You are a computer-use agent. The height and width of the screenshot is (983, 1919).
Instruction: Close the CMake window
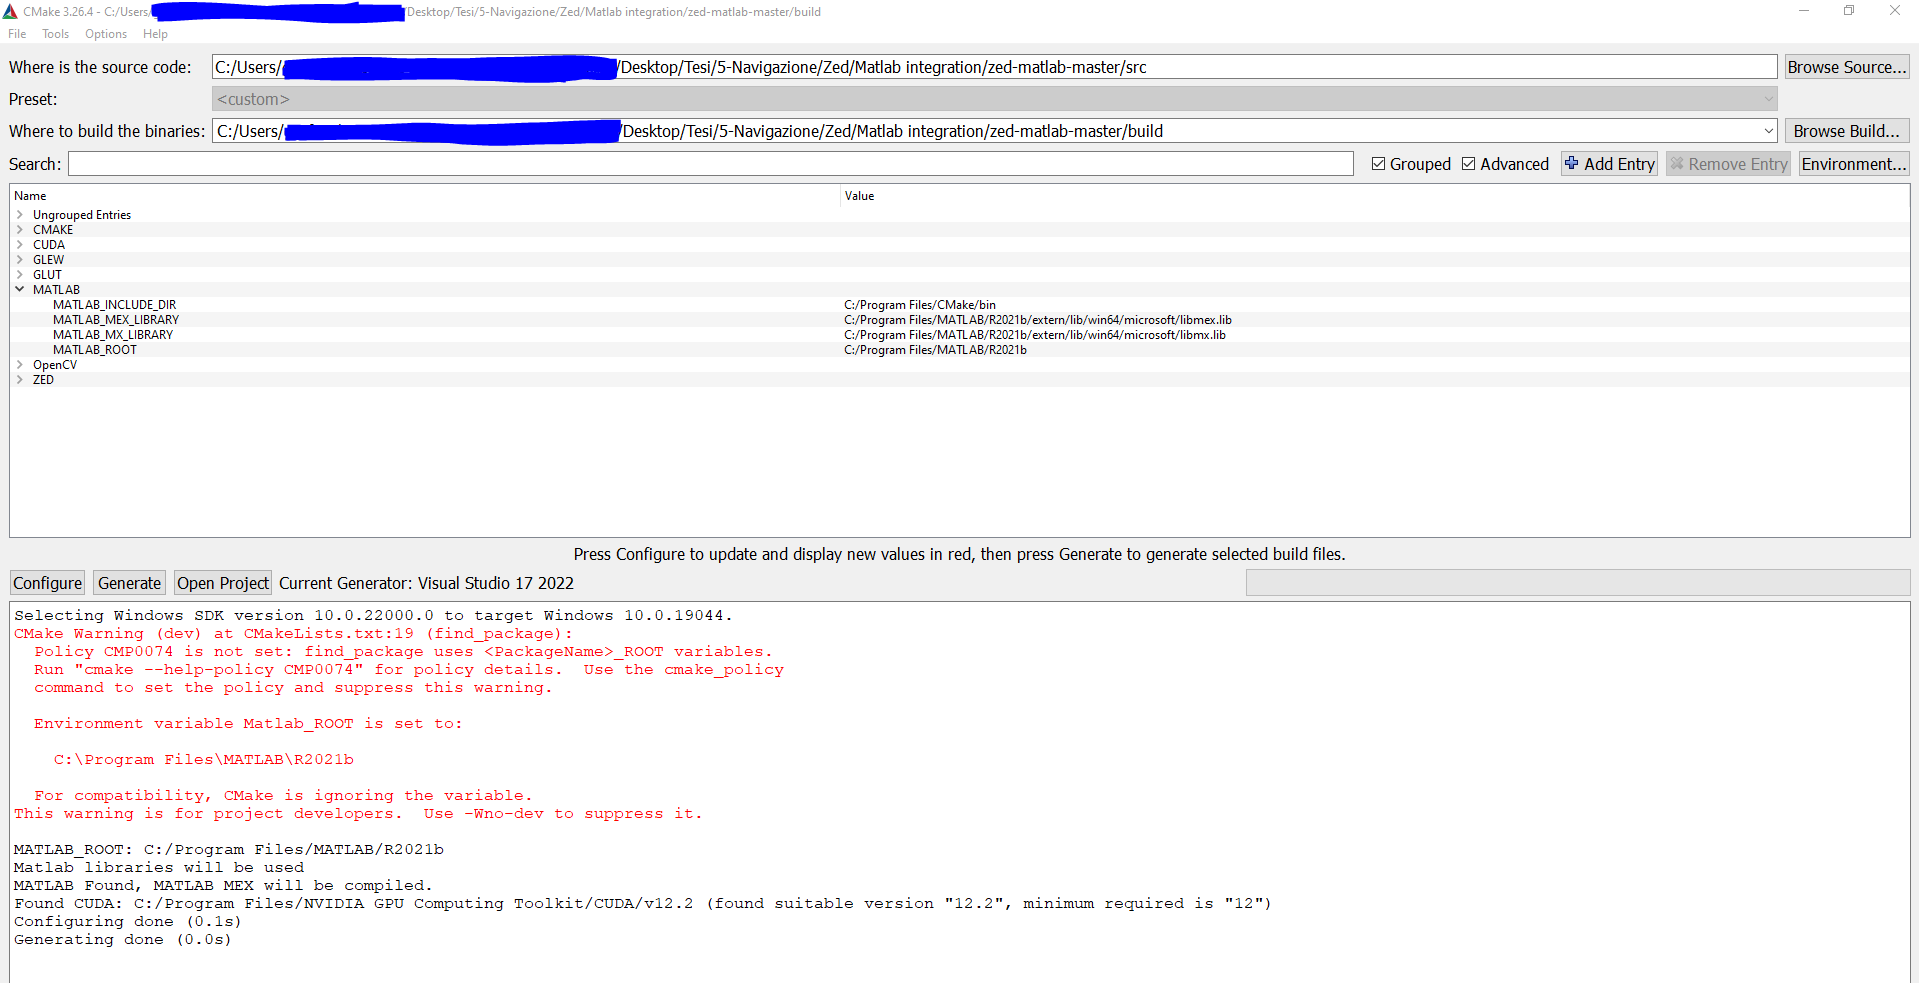pos(1894,11)
